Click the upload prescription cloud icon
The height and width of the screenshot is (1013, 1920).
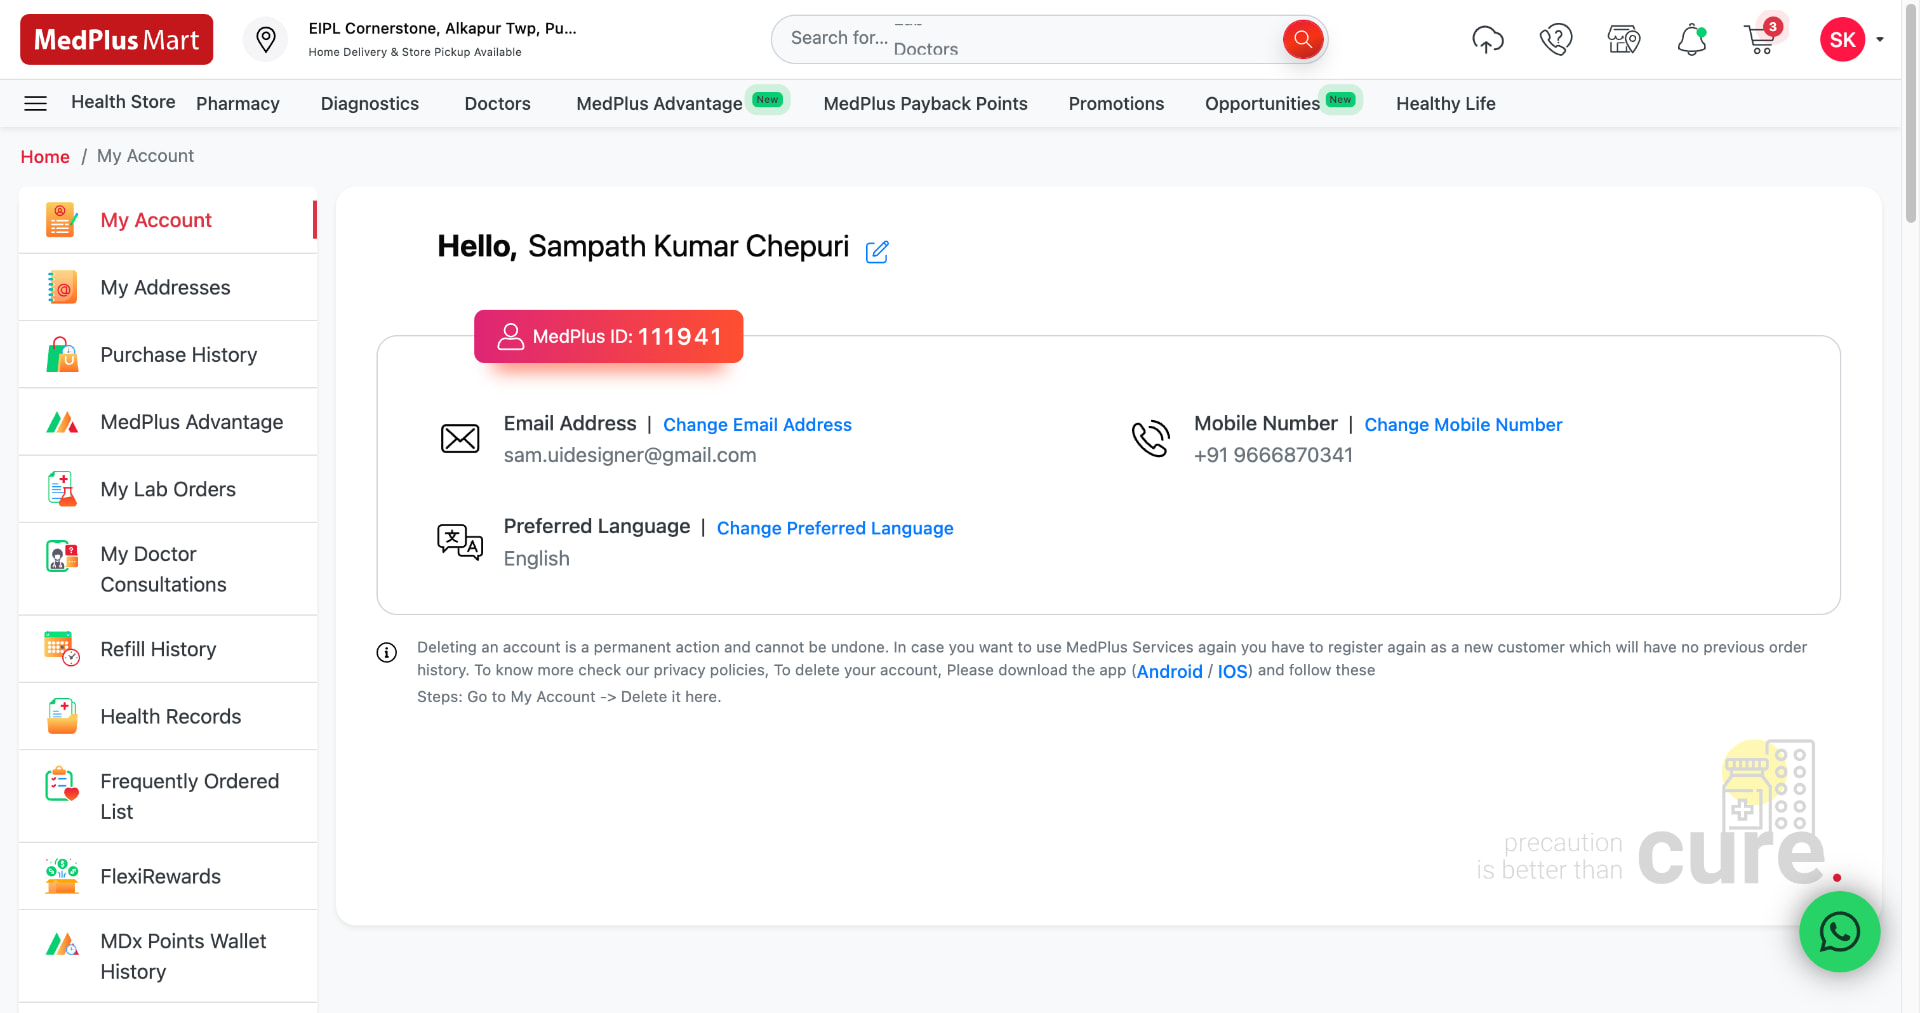[1488, 40]
